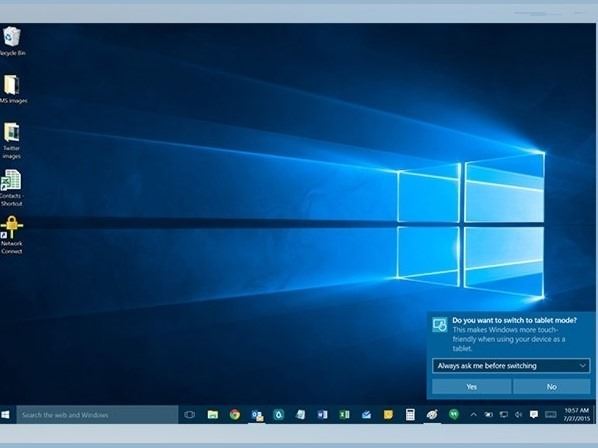Open Sticky Notes from the taskbar
The image size is (598, 448).
click(388, 414)
